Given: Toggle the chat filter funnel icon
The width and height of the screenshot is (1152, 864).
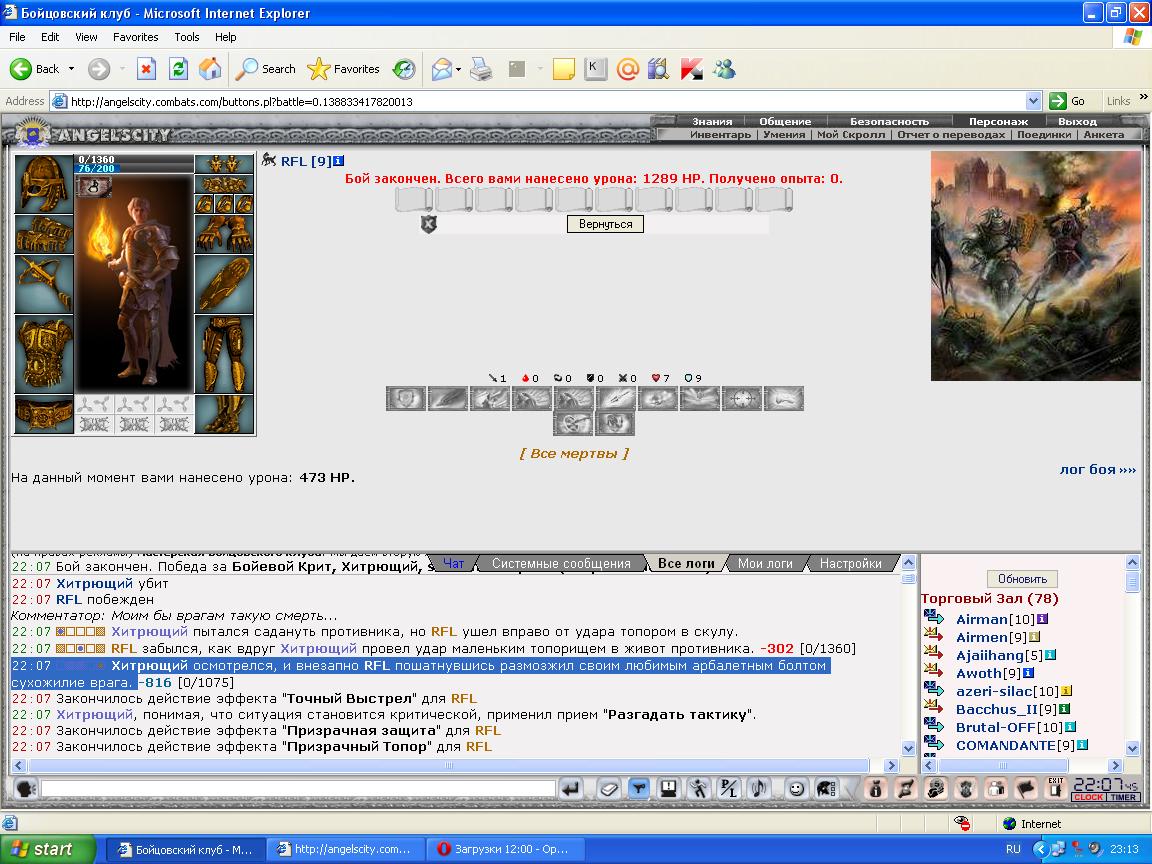Looking at the screenshot, I should 639,789.
